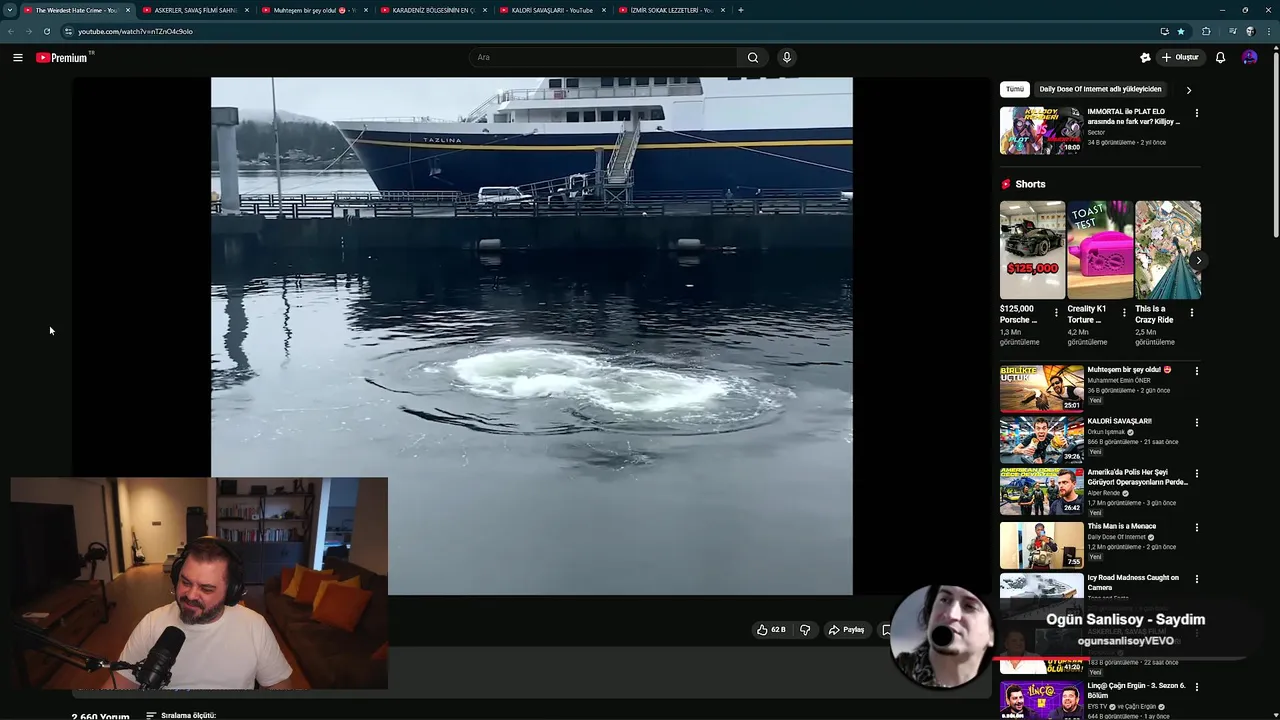This screenshot has height=720, width=1280.
Task: Open options for This is a Crazy Ride short
Action: click(1191, 313)
